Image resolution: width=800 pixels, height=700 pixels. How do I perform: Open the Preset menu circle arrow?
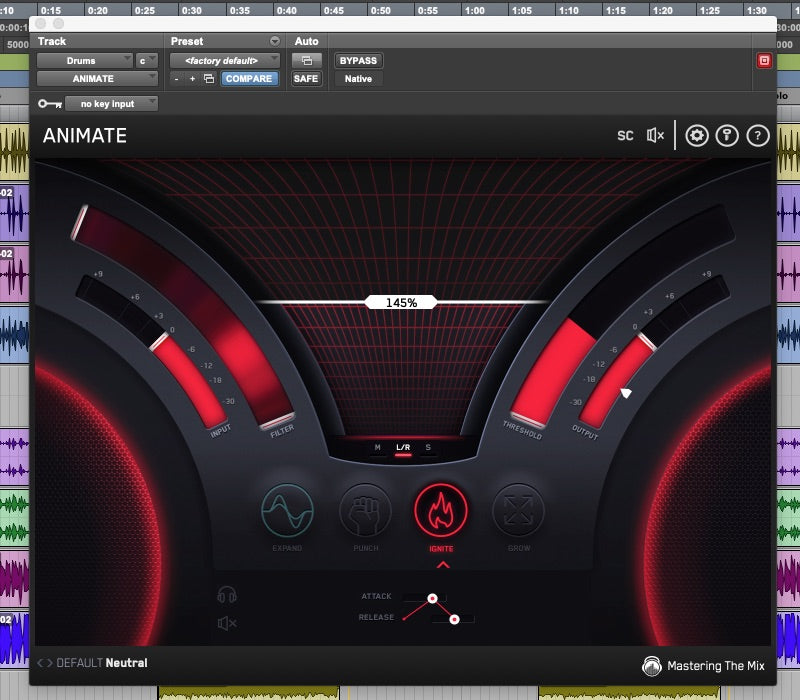275,41
